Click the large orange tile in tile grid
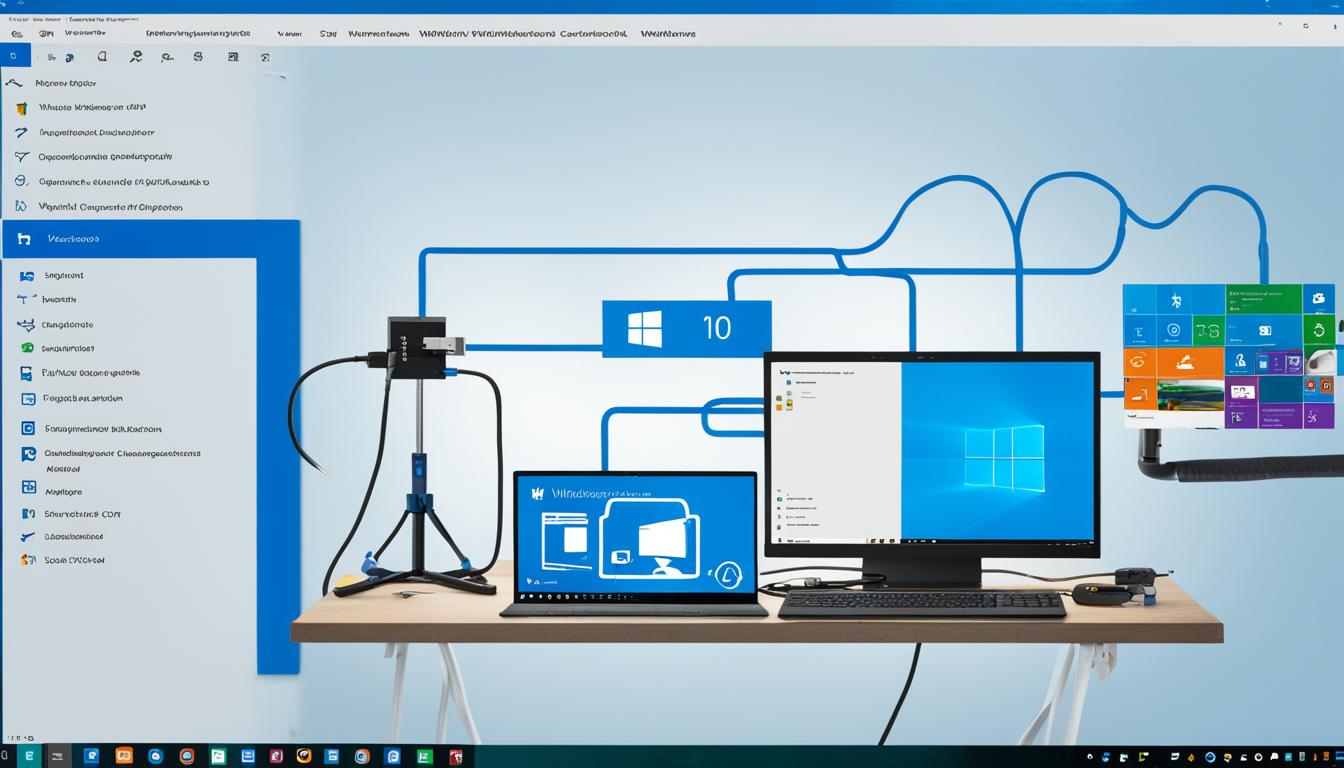Screen dimensions: 1344x768 (1190, 362)
